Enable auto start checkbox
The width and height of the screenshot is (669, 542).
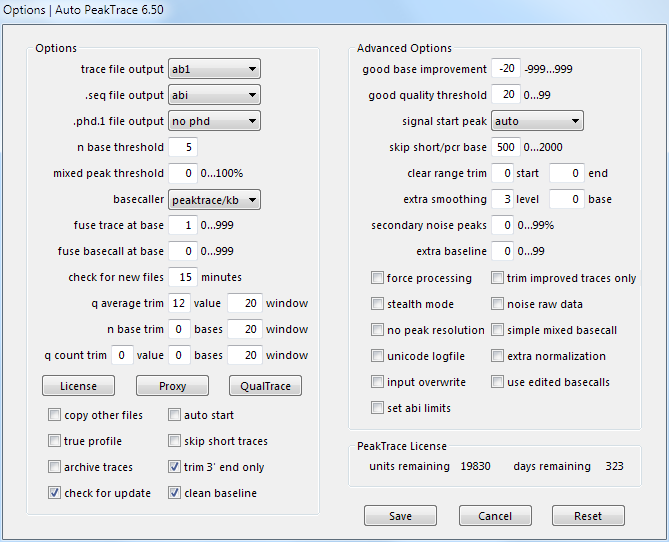pyautogui.click(x=174, y=415)
